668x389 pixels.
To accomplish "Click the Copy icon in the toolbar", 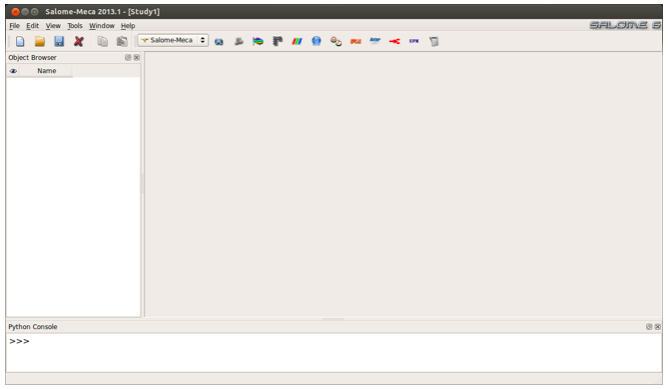I will 102,41.
